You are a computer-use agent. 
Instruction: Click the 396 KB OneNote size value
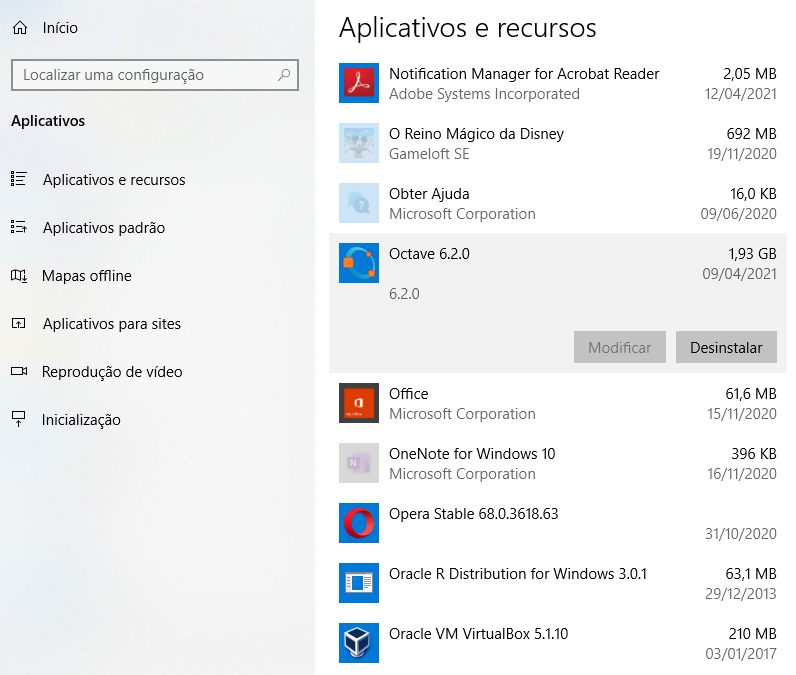coord(754,454)
